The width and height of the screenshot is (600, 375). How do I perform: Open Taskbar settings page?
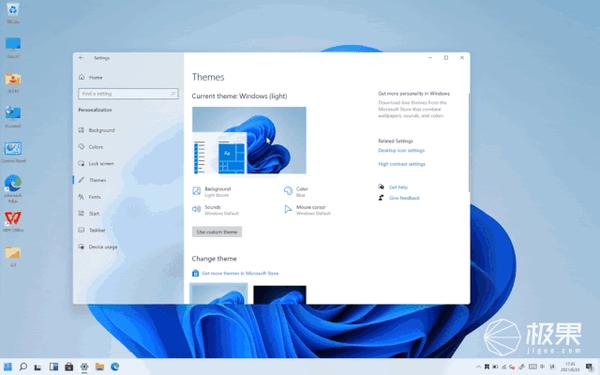tap(92, 230)
